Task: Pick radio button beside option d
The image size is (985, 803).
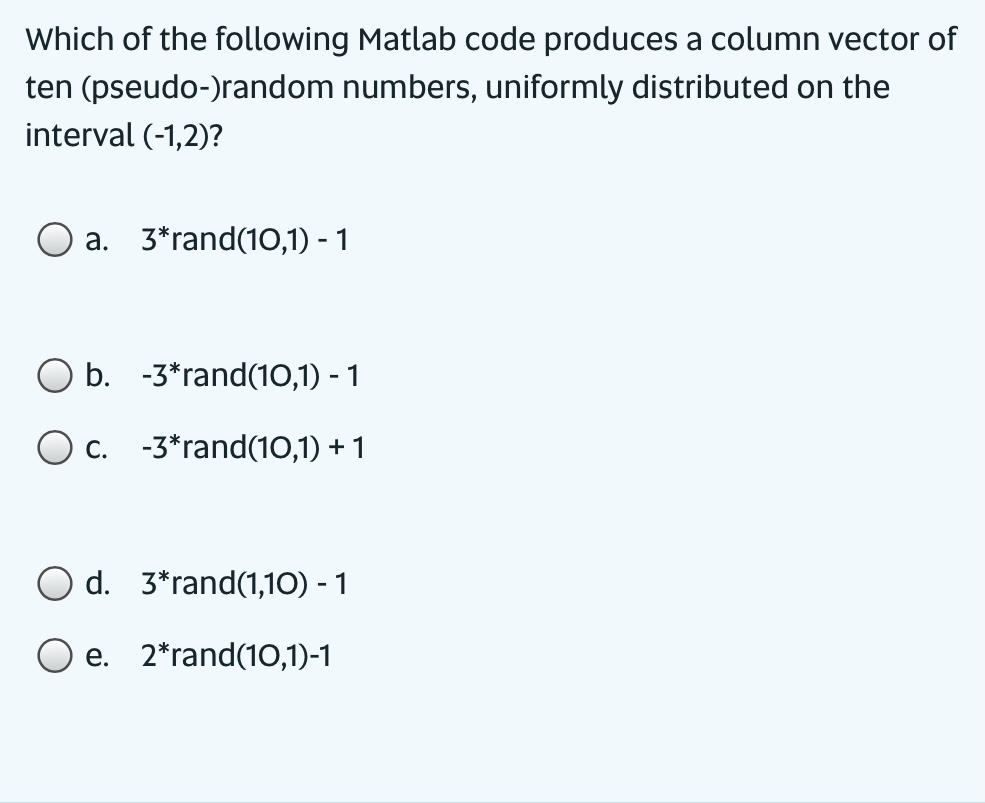Action: click(54, 584)
